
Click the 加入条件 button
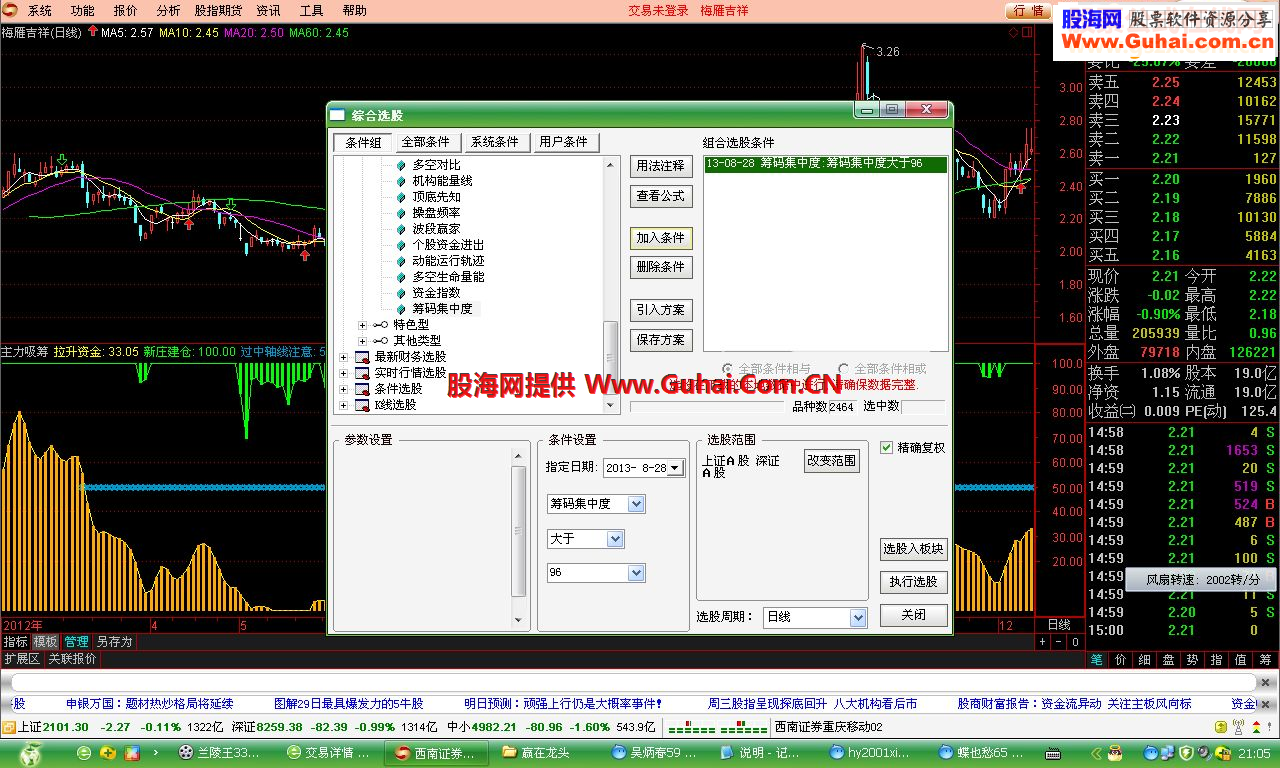[661, 238]
